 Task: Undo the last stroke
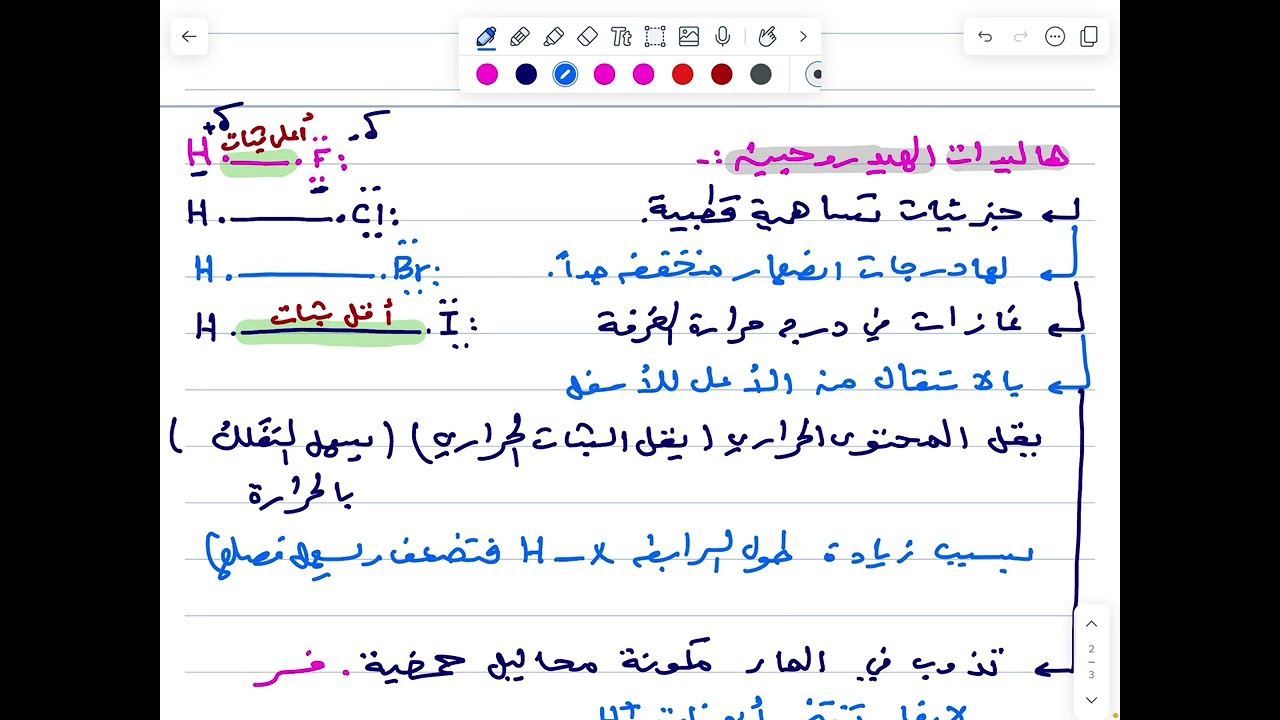pyautogui.click(x=985, y=37)
